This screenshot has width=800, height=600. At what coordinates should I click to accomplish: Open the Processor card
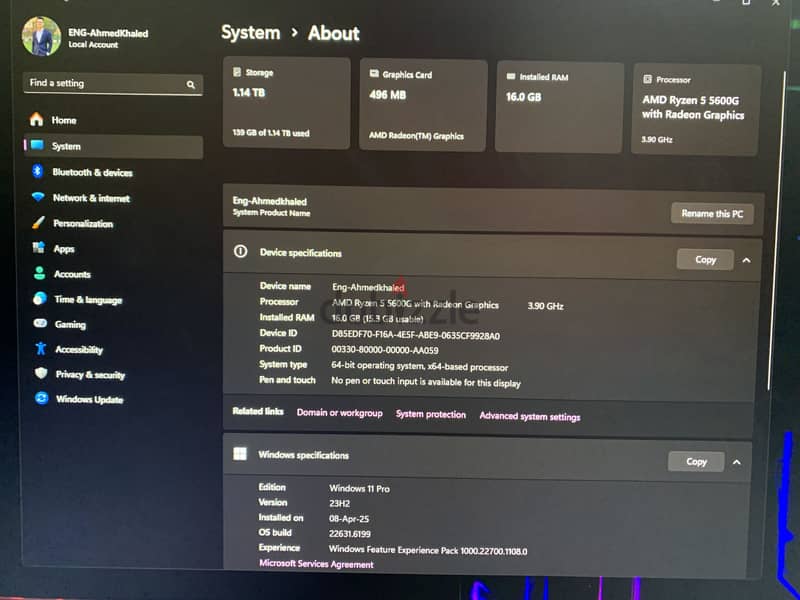point(696,110)
